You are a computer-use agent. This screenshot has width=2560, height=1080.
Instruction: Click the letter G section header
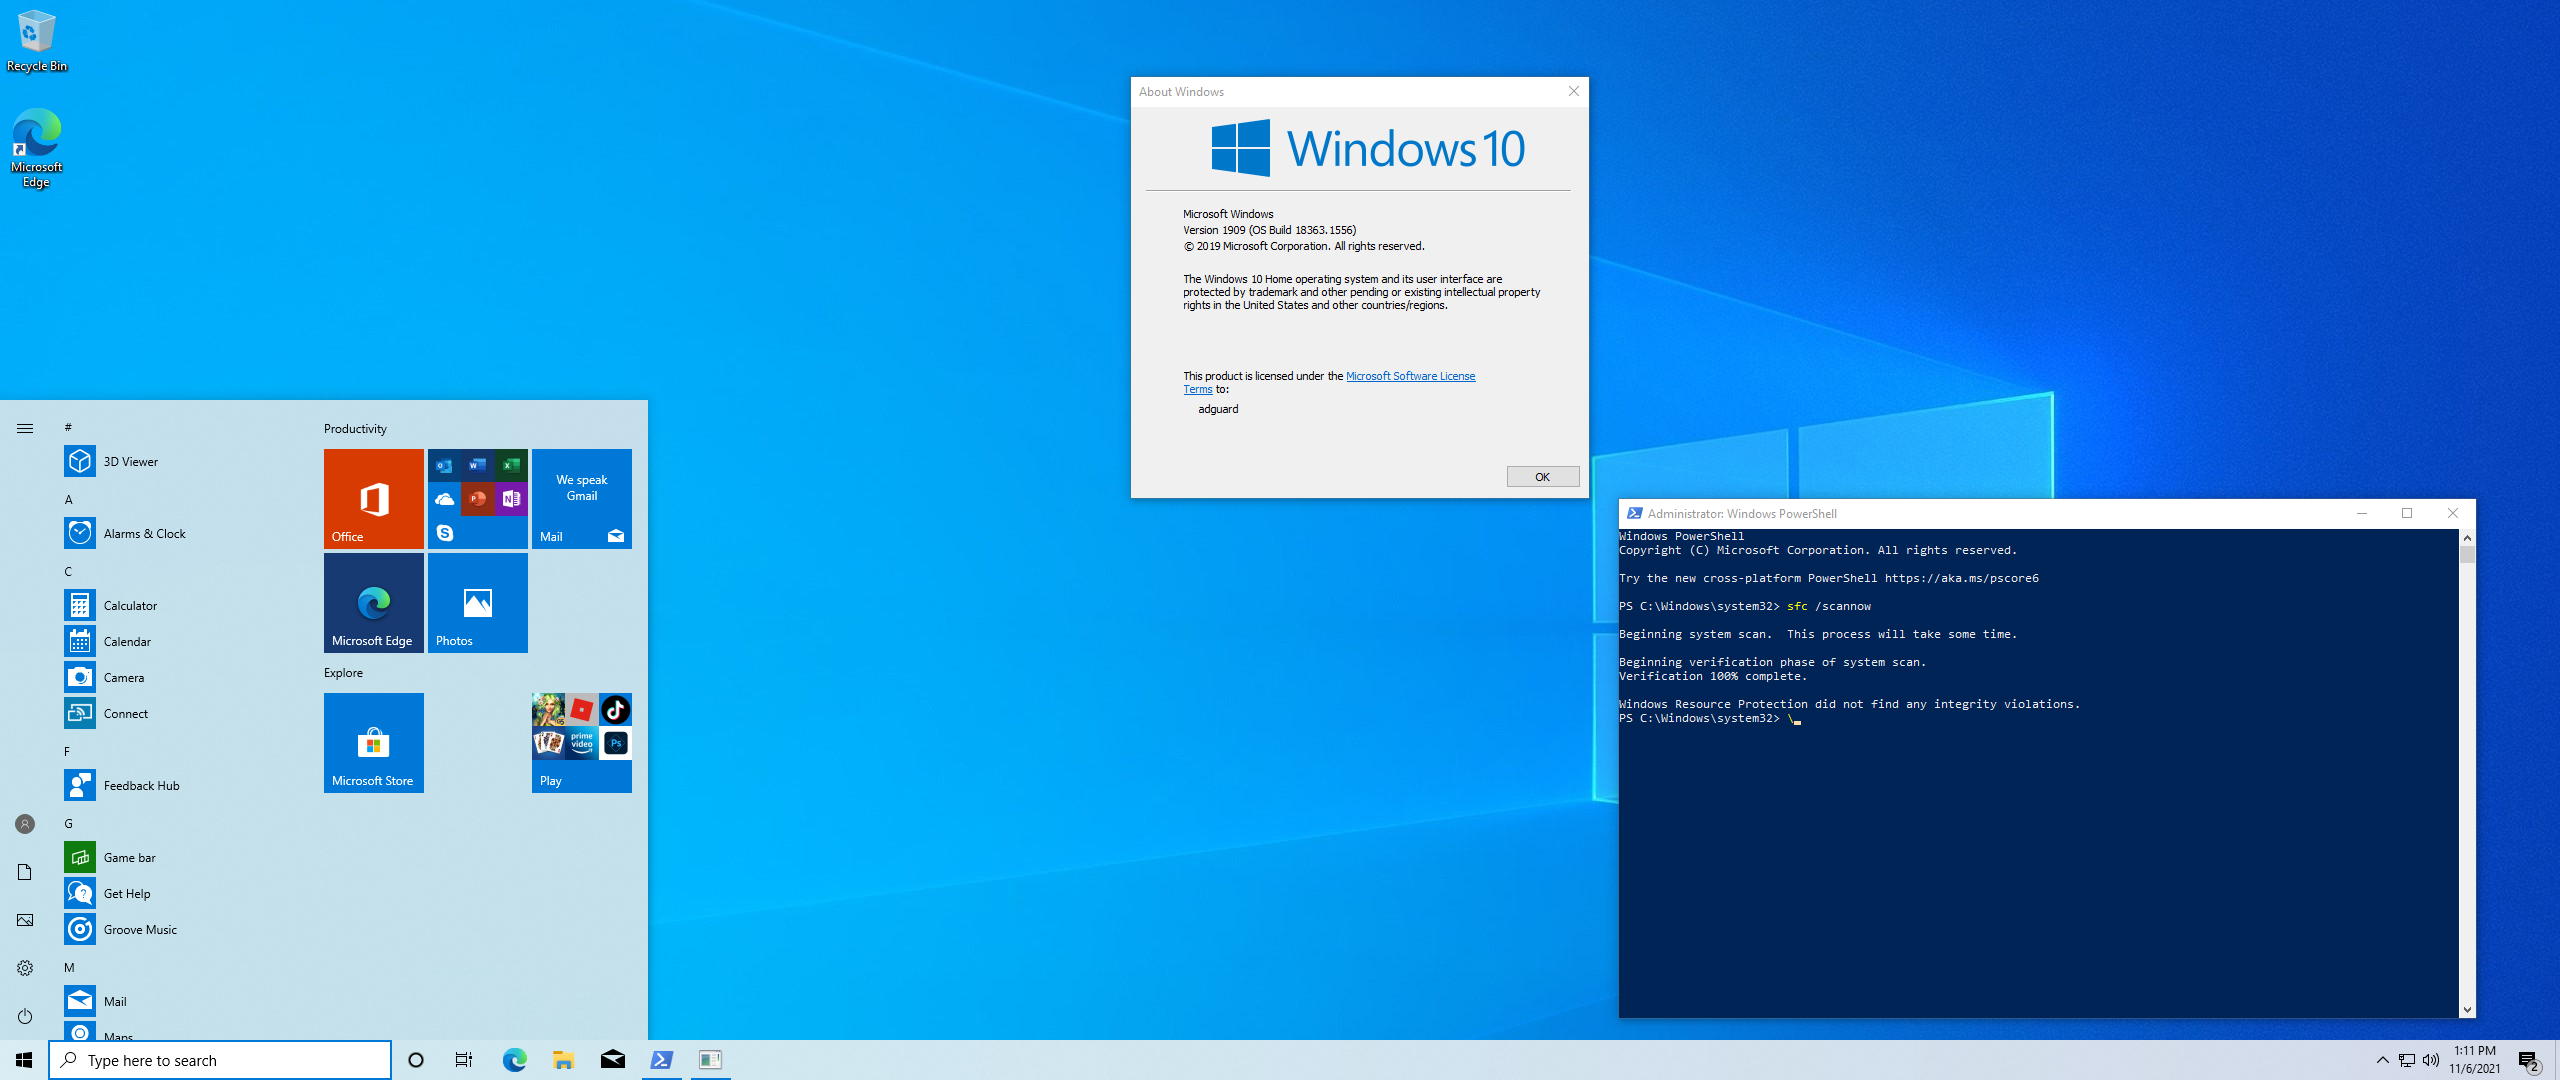point(69,823)
